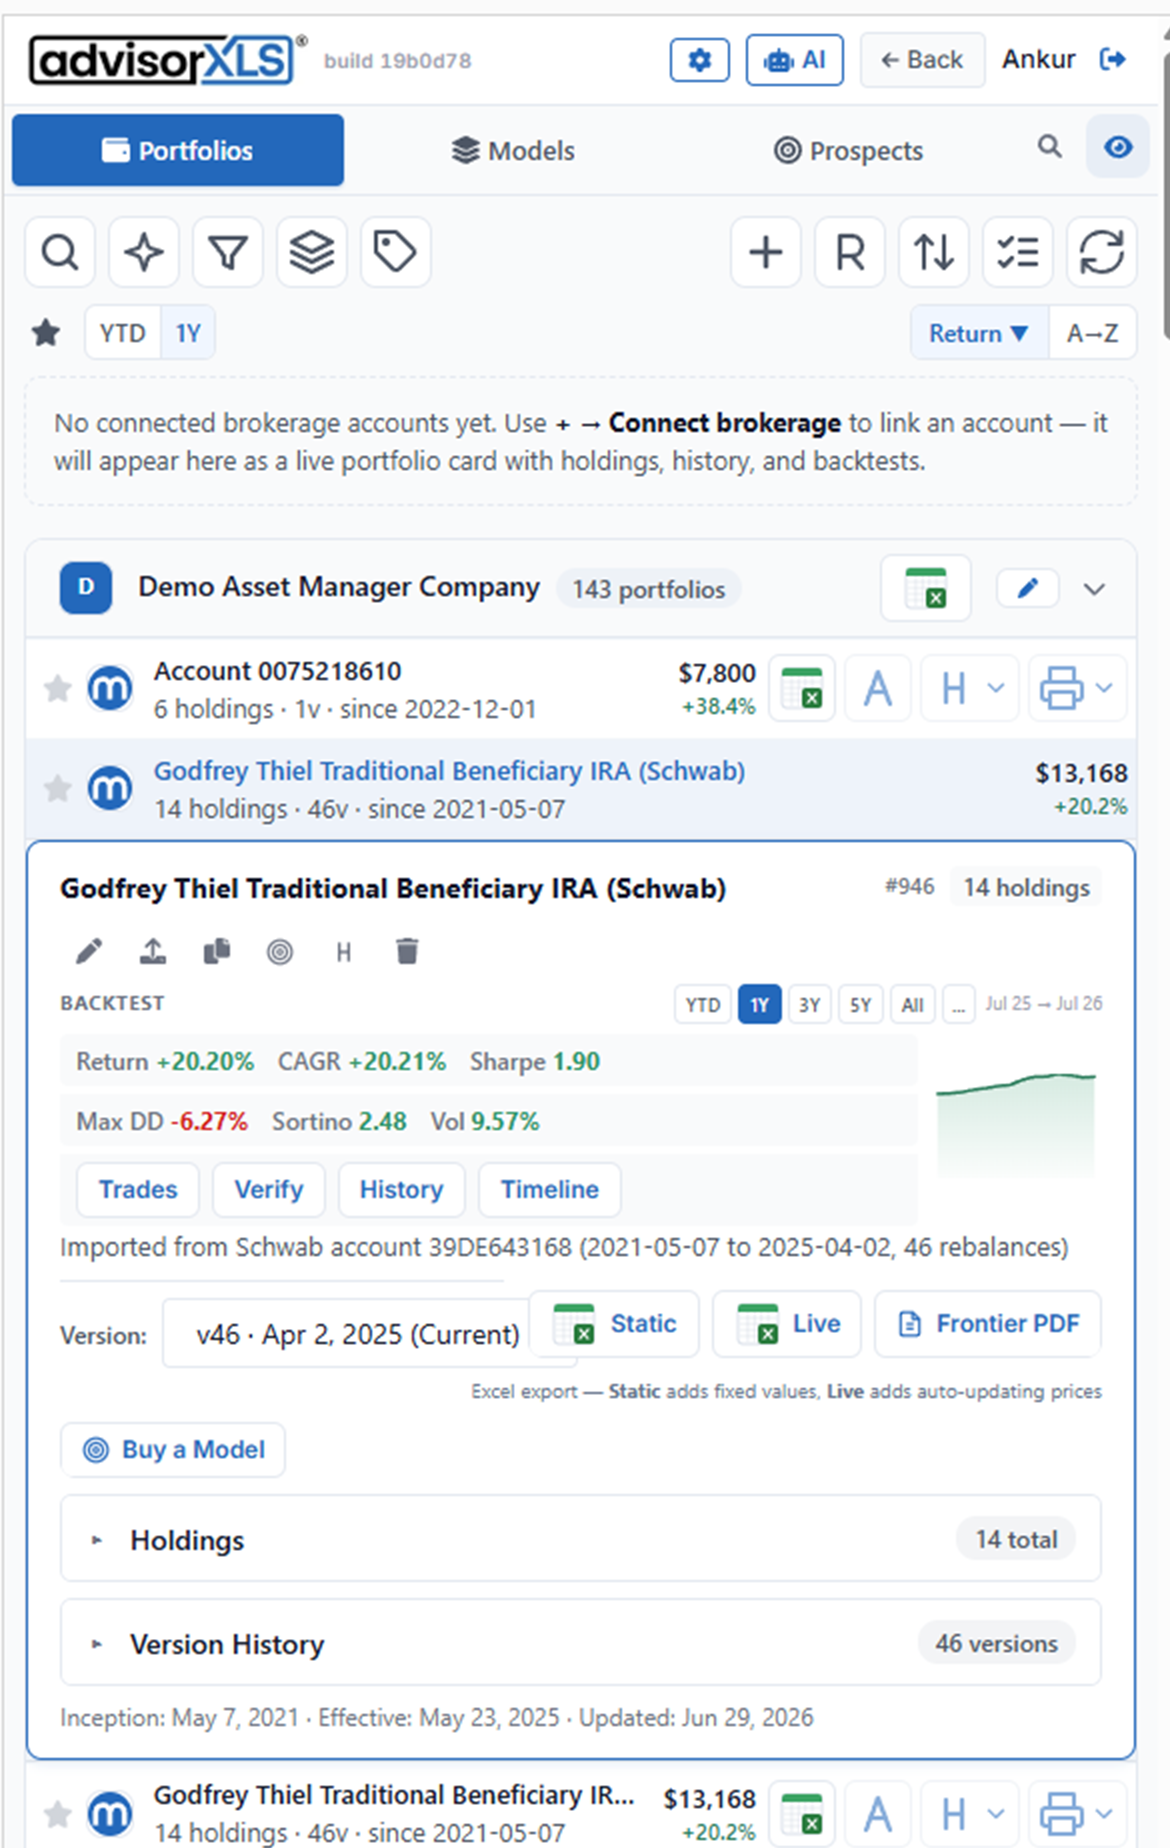
Task: Edit portfolio with pencil icon in detail card
Action: [x=89, y=951]
